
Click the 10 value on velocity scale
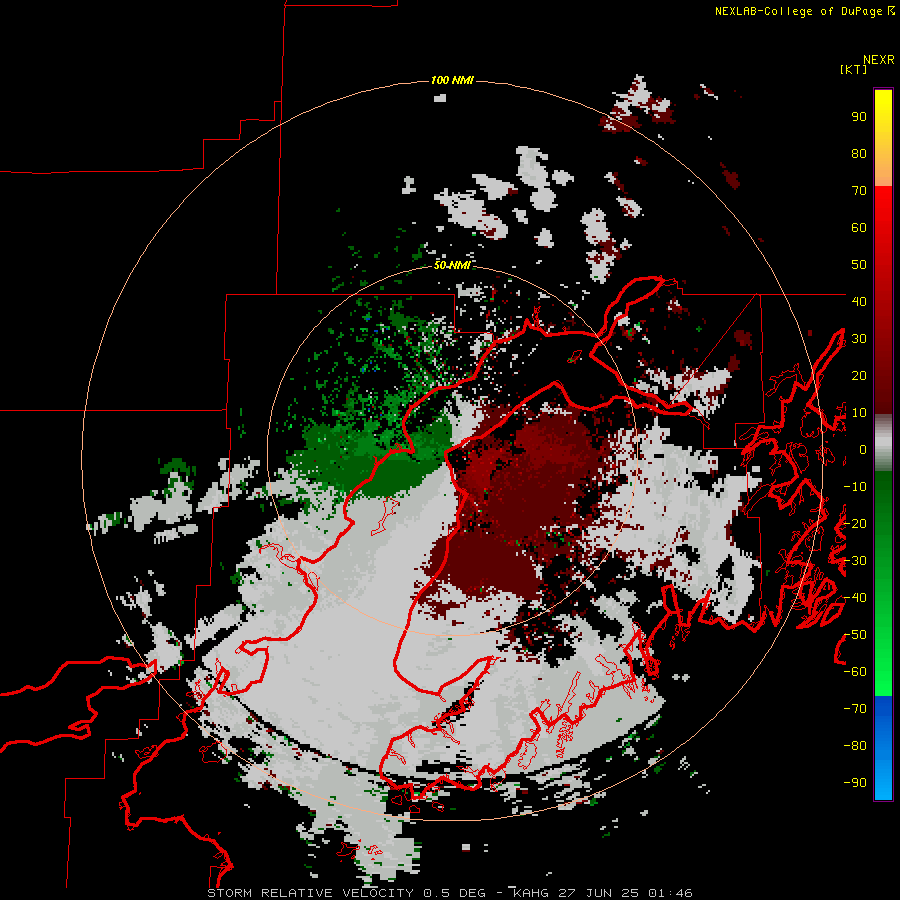859,413
